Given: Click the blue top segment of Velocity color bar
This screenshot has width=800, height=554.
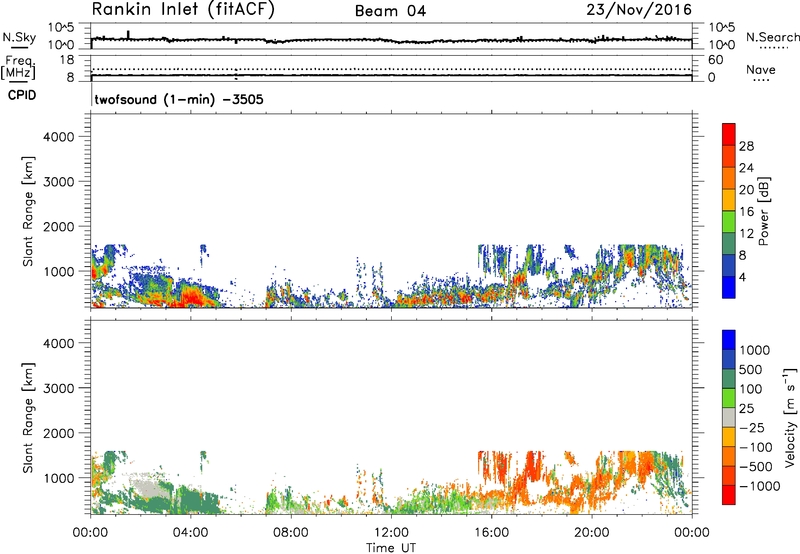Looking at the screenshot, I should pos(729,340).
